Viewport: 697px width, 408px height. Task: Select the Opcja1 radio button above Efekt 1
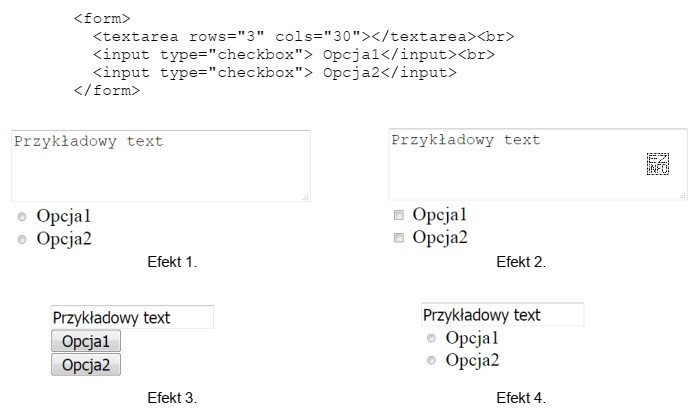coord(23,217)
